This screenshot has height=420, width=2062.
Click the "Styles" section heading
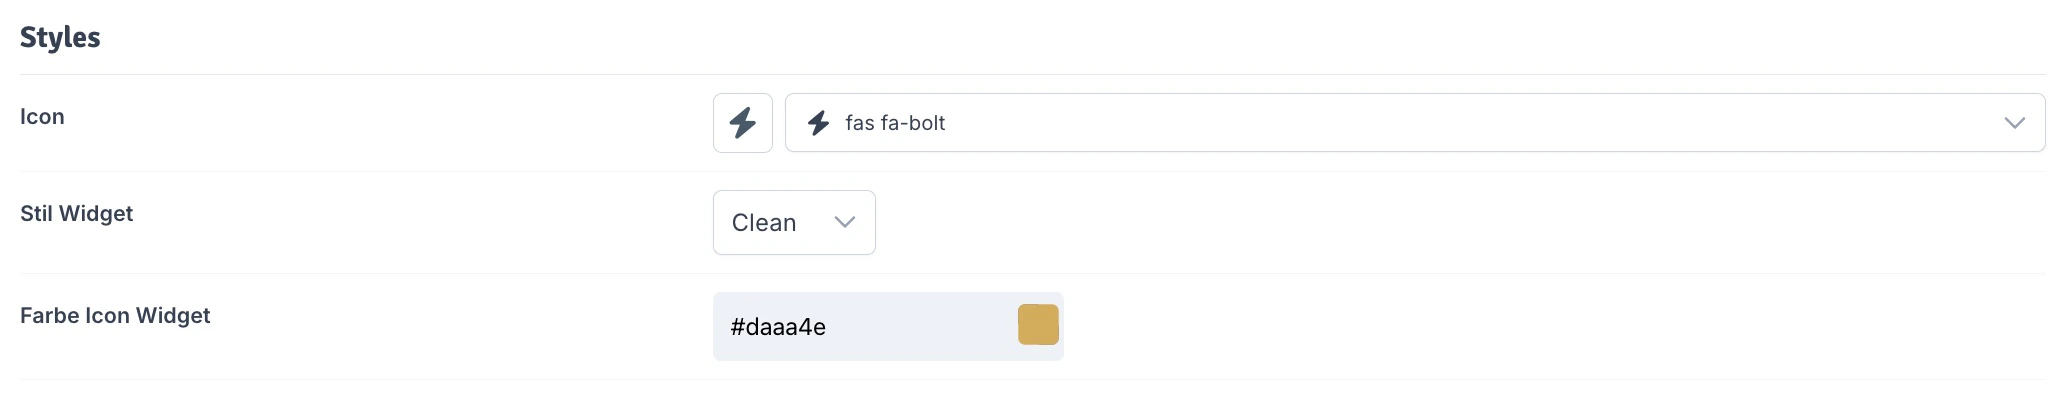60,37
